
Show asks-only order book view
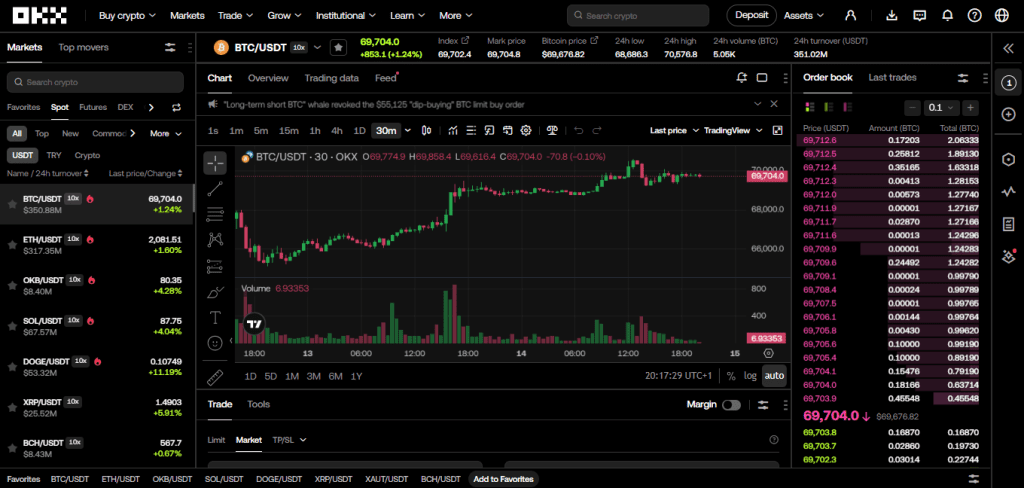pos(847,106)
